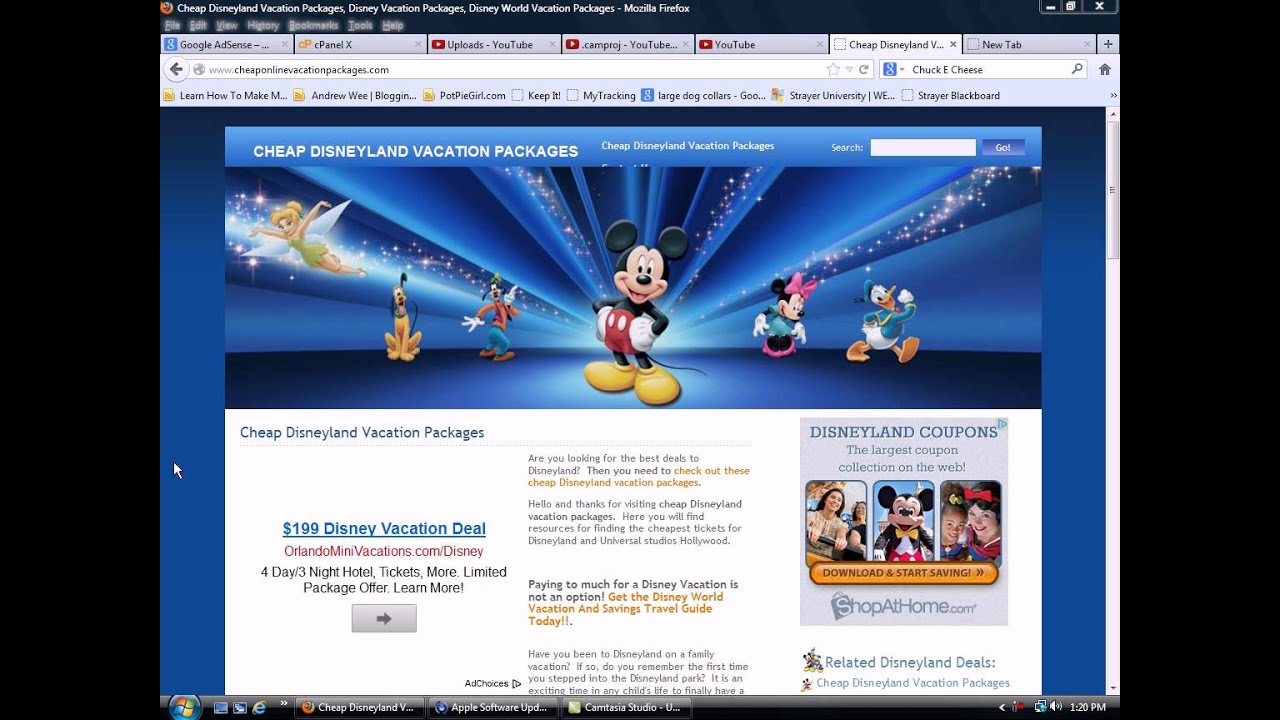Switch to Camtasia Studio taskbar button
The image size is (1280, 720).
625,707
